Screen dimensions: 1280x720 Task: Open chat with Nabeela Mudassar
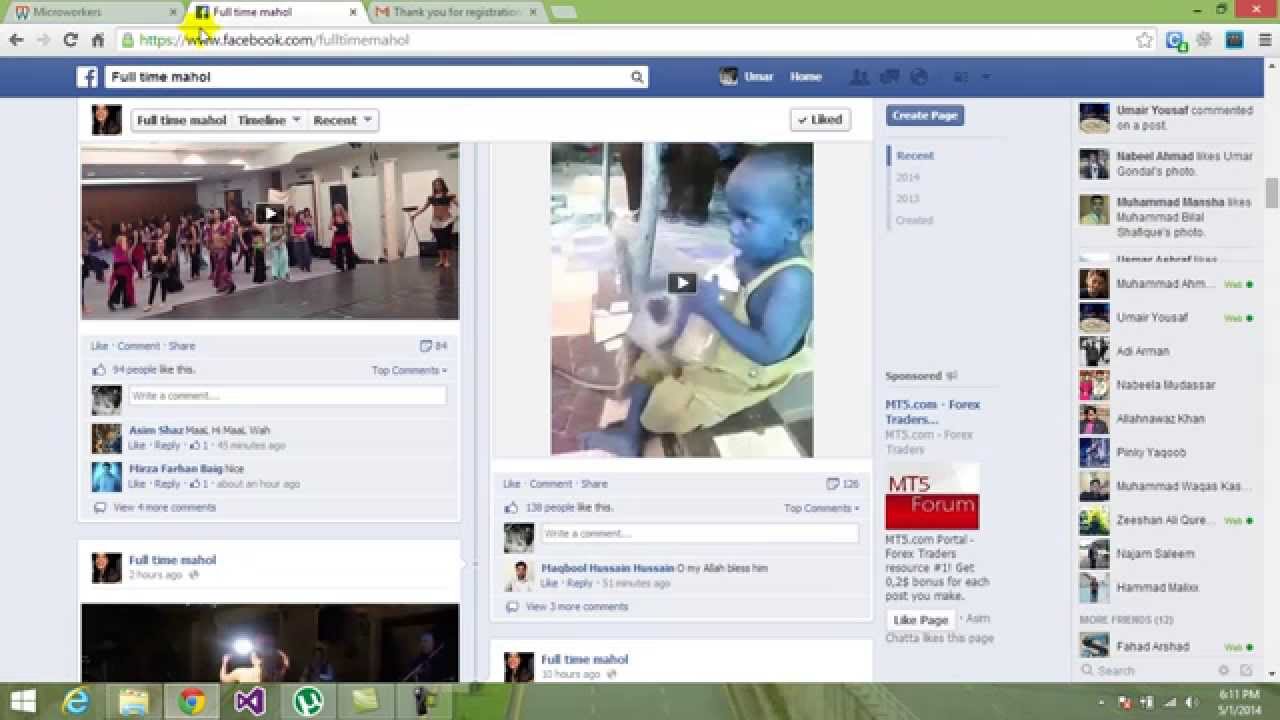(1165, 385)
